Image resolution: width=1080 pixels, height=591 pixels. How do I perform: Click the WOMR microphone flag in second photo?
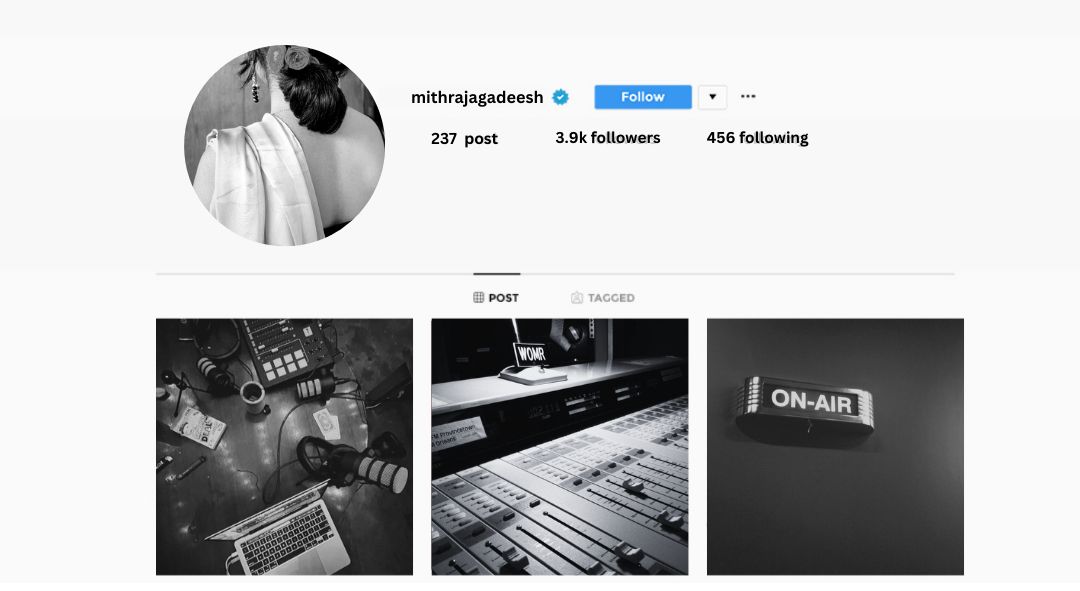point(531,354)
